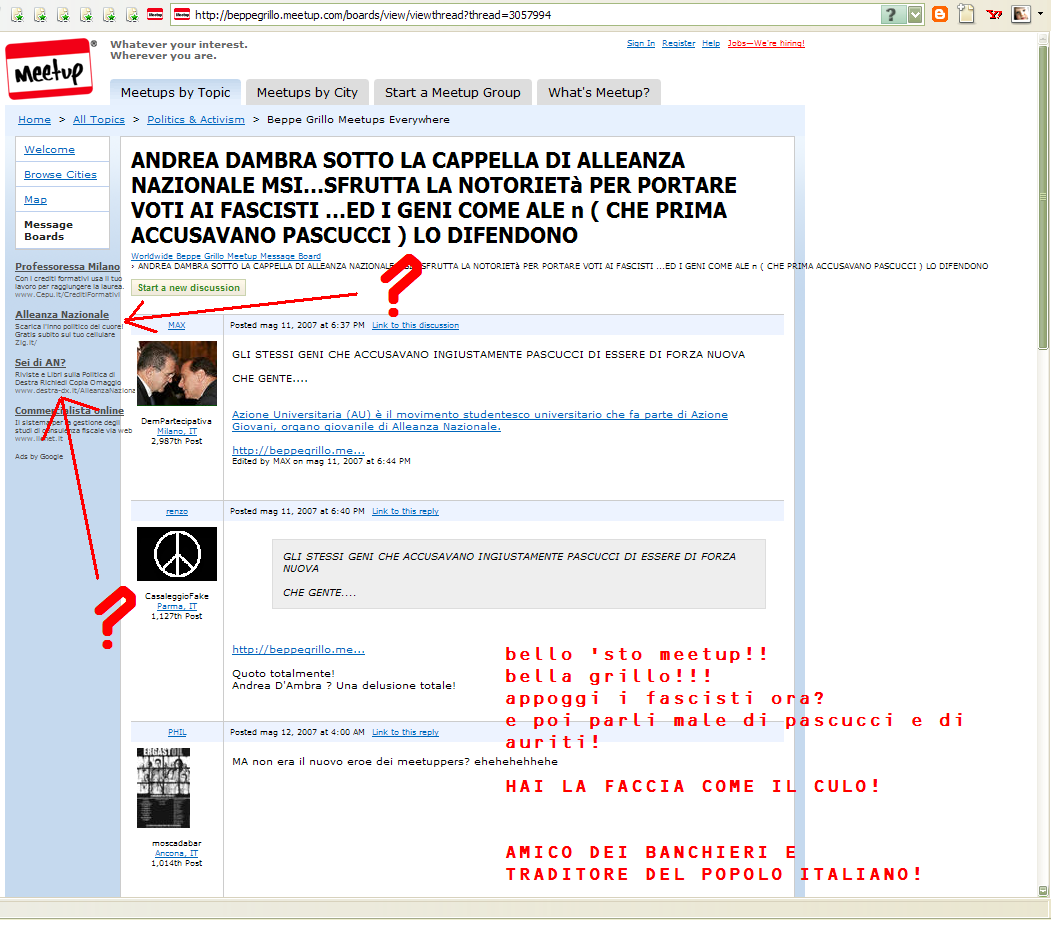Click the Commercialista online ad link
Viewport: 1056px width, 925px height.
pyautogui.click(x=69, y=410)
